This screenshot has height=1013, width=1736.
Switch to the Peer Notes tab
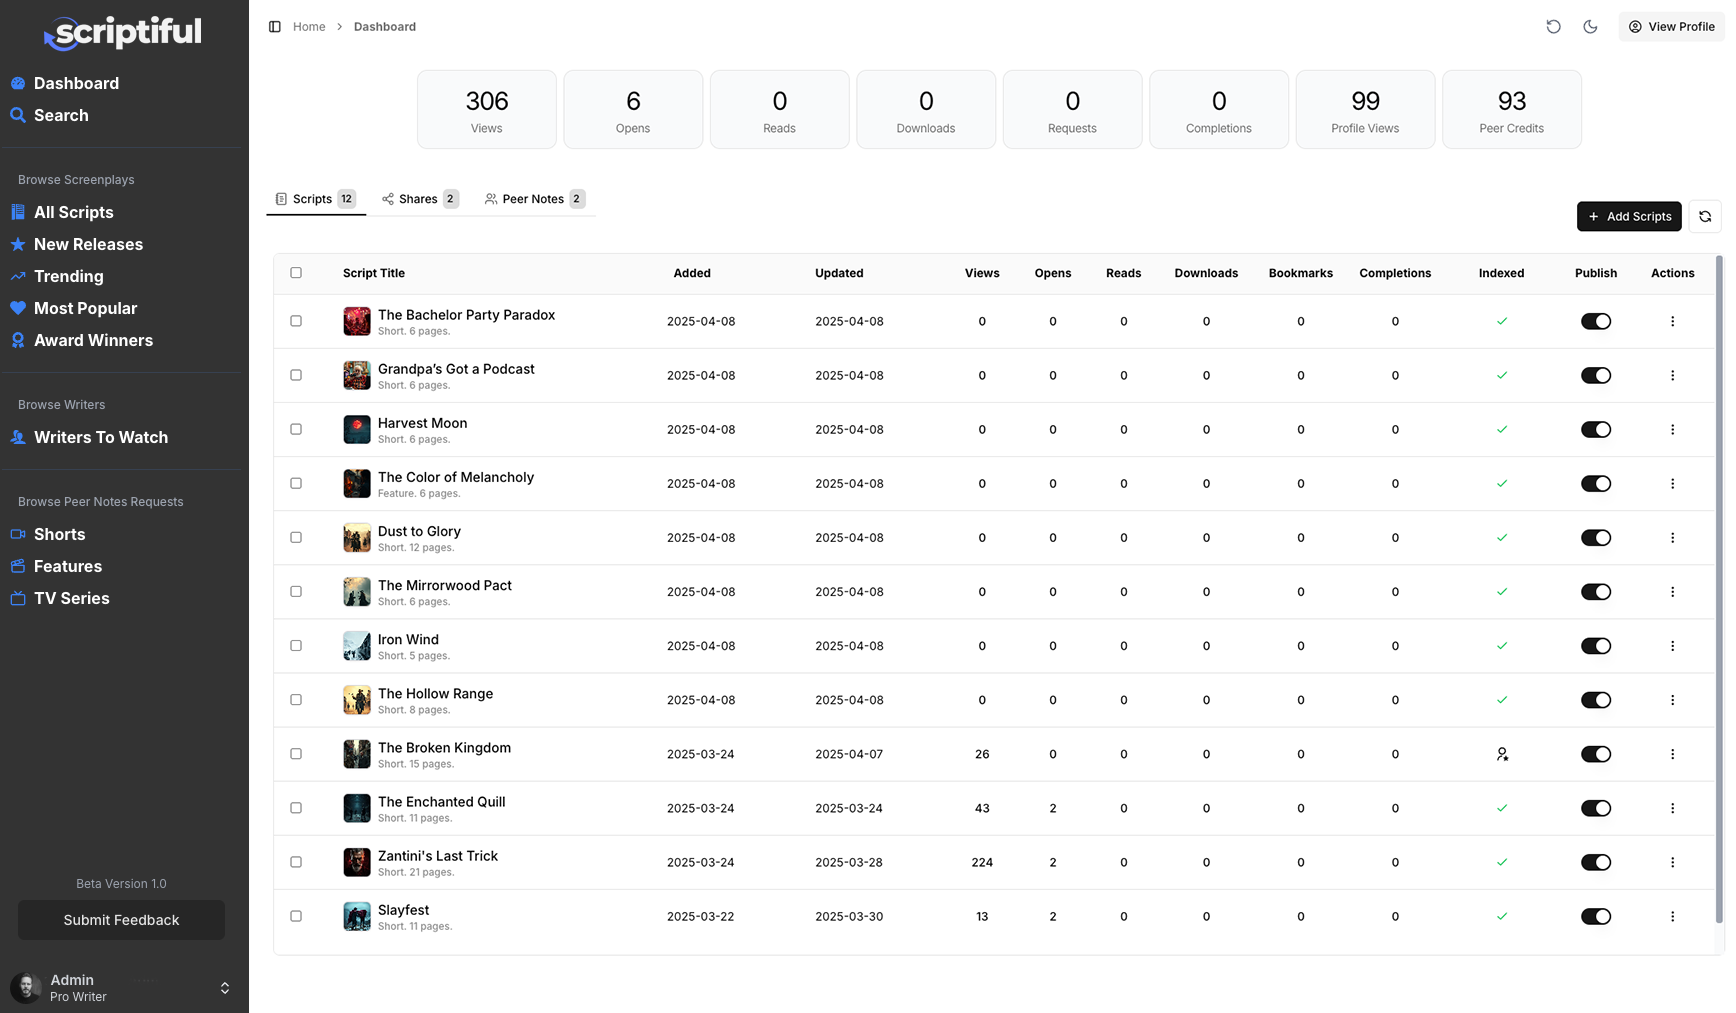(x=534, y=199)
